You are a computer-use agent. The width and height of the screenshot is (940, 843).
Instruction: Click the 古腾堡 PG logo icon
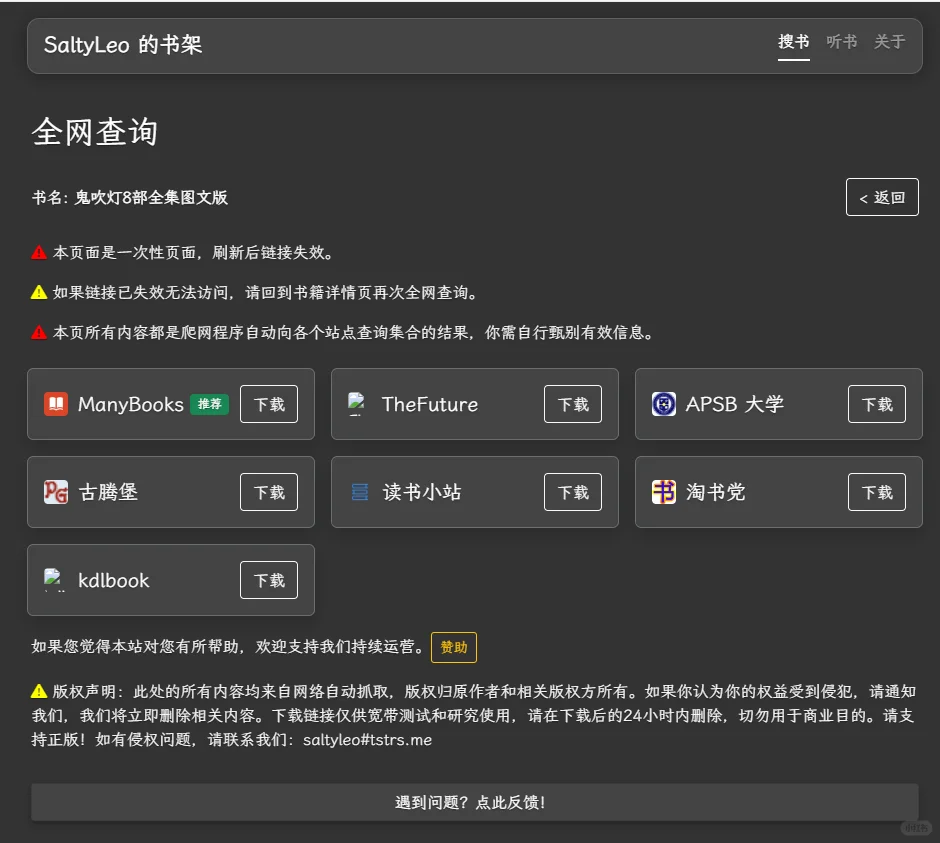point(55,492)
